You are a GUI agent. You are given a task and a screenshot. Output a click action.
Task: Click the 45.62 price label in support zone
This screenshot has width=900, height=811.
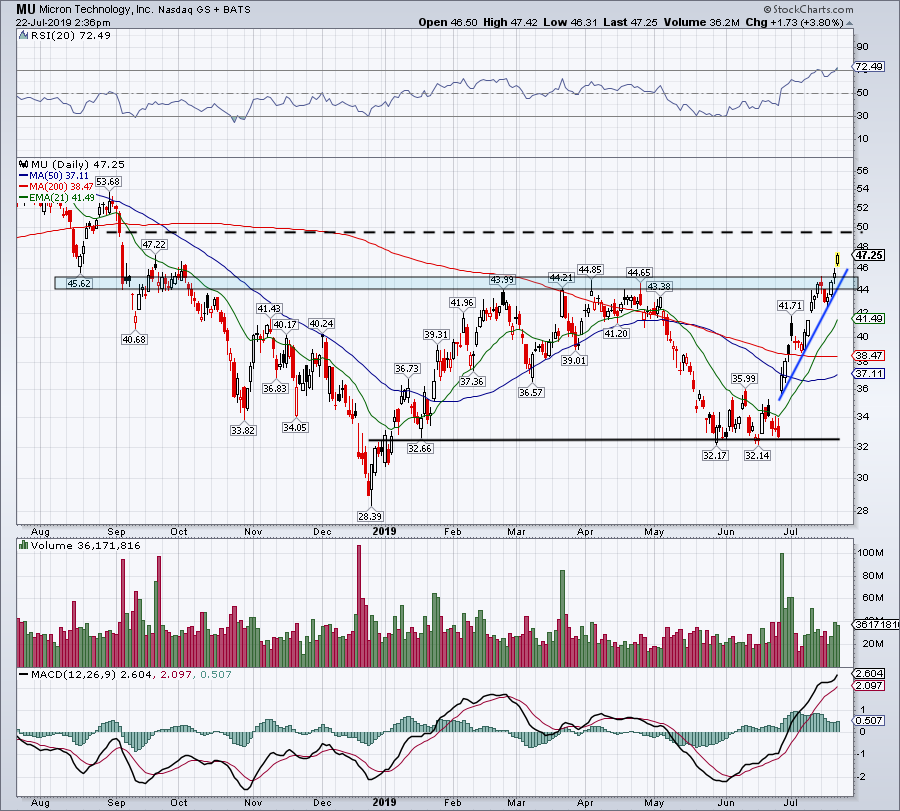coord(79,284)
